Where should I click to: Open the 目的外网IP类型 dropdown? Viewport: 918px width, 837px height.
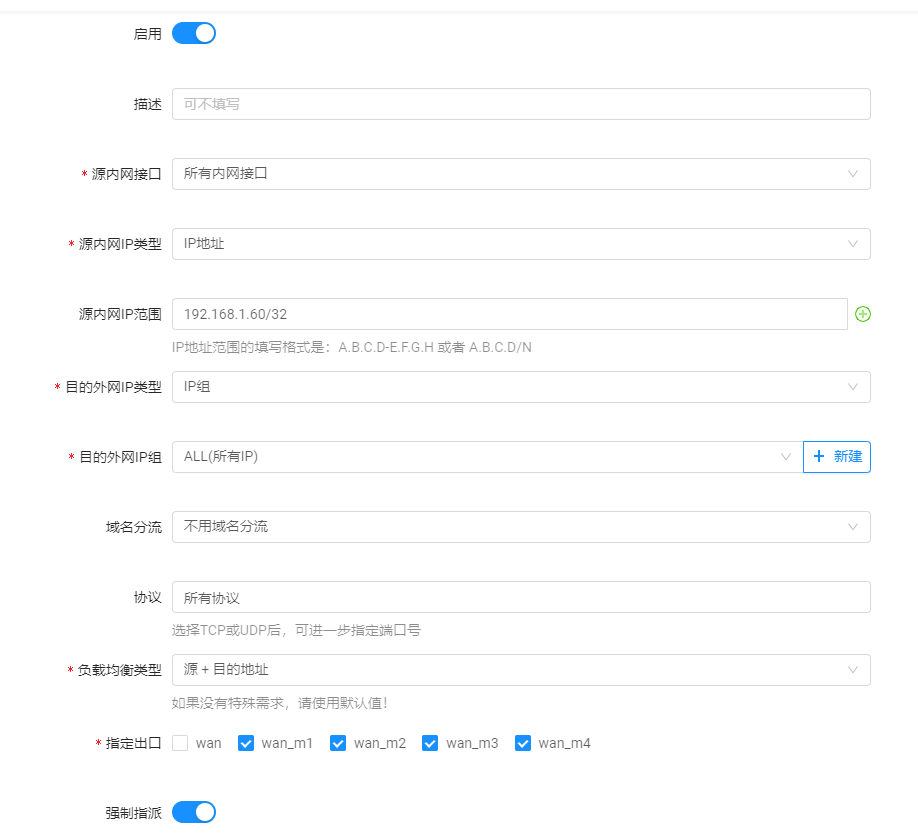click(x=521, y=387)
